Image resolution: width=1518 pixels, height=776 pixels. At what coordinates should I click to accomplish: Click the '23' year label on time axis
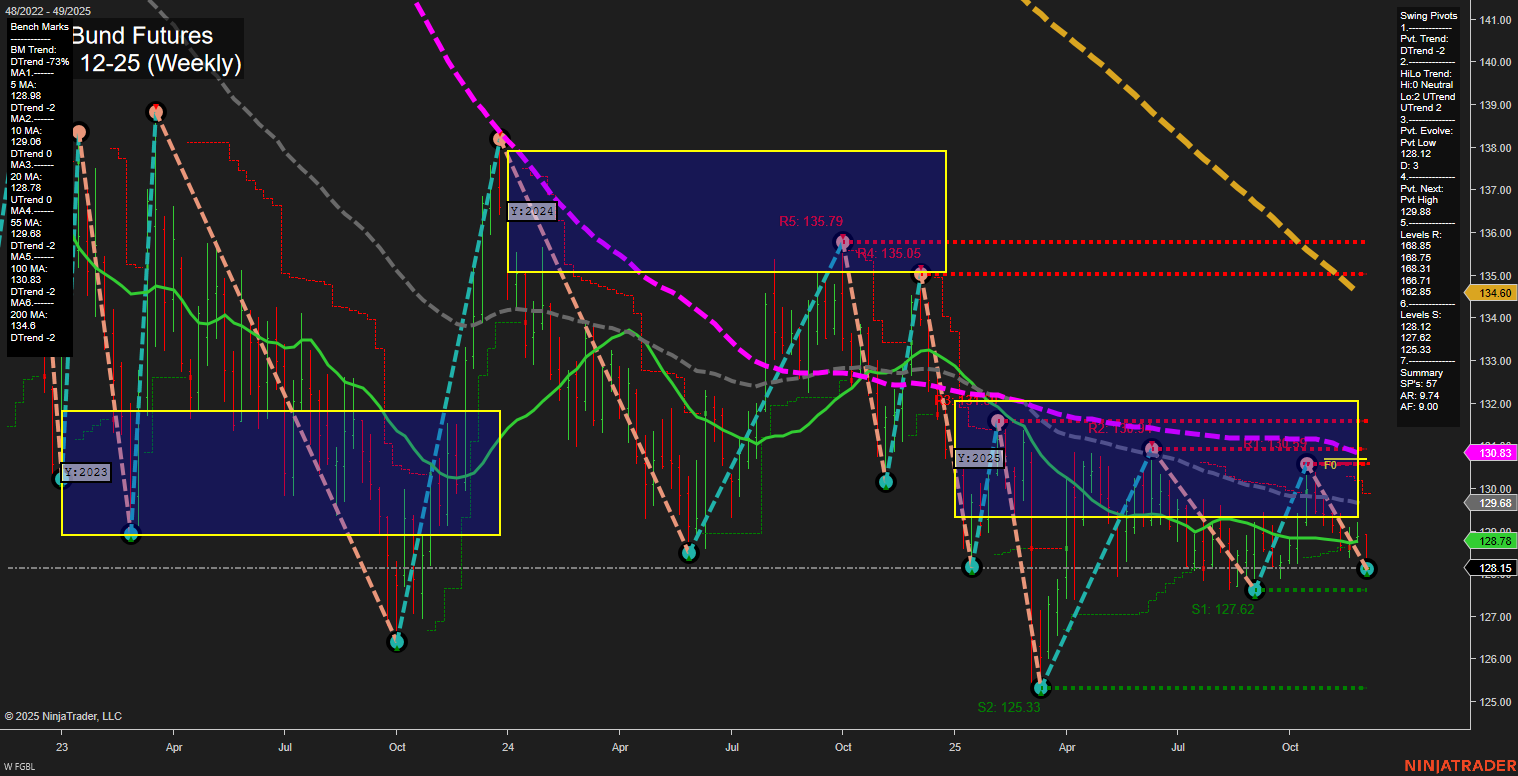[62, 747]
